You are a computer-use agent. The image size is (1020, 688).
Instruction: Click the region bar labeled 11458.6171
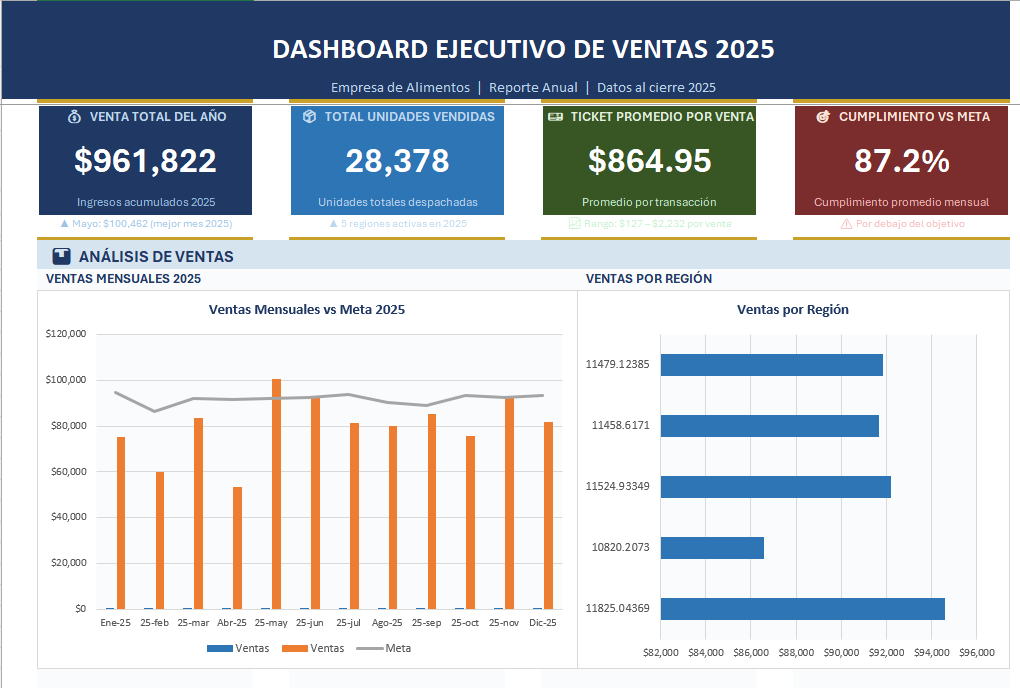770,426
